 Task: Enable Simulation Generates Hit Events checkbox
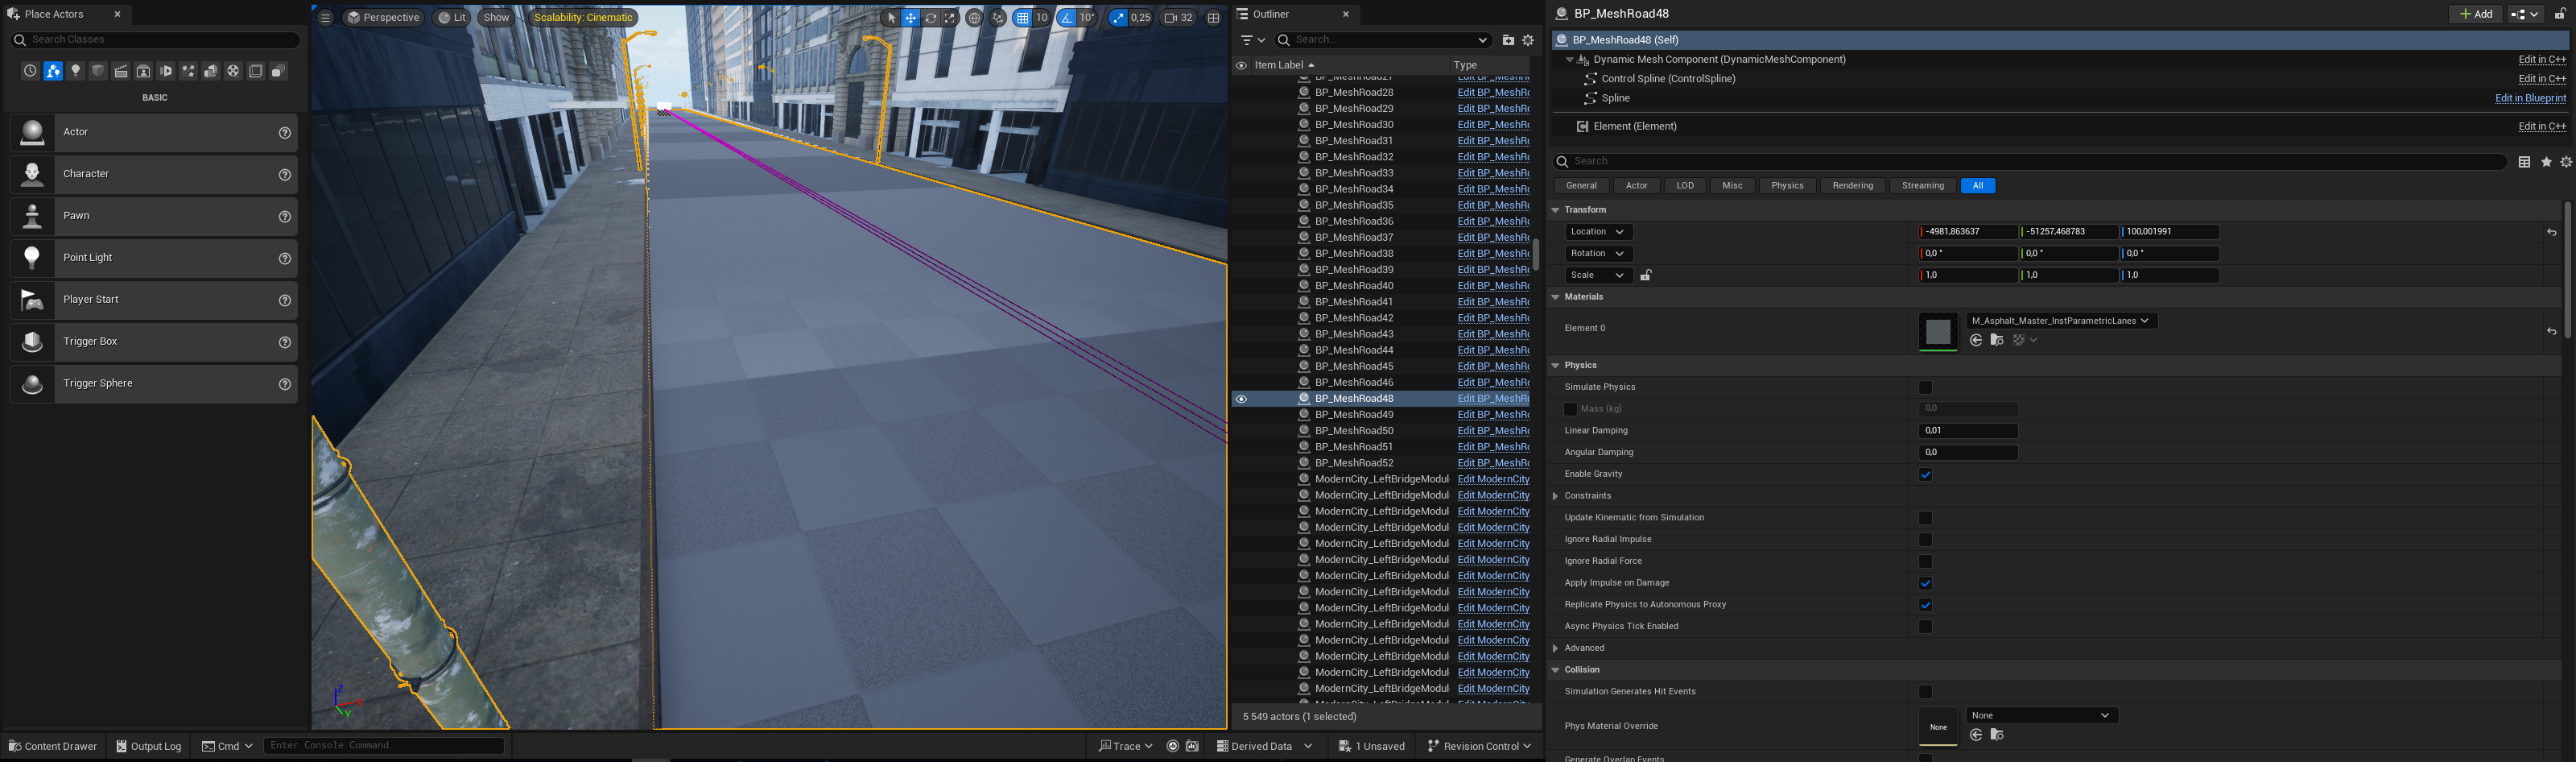(1925, 692)
